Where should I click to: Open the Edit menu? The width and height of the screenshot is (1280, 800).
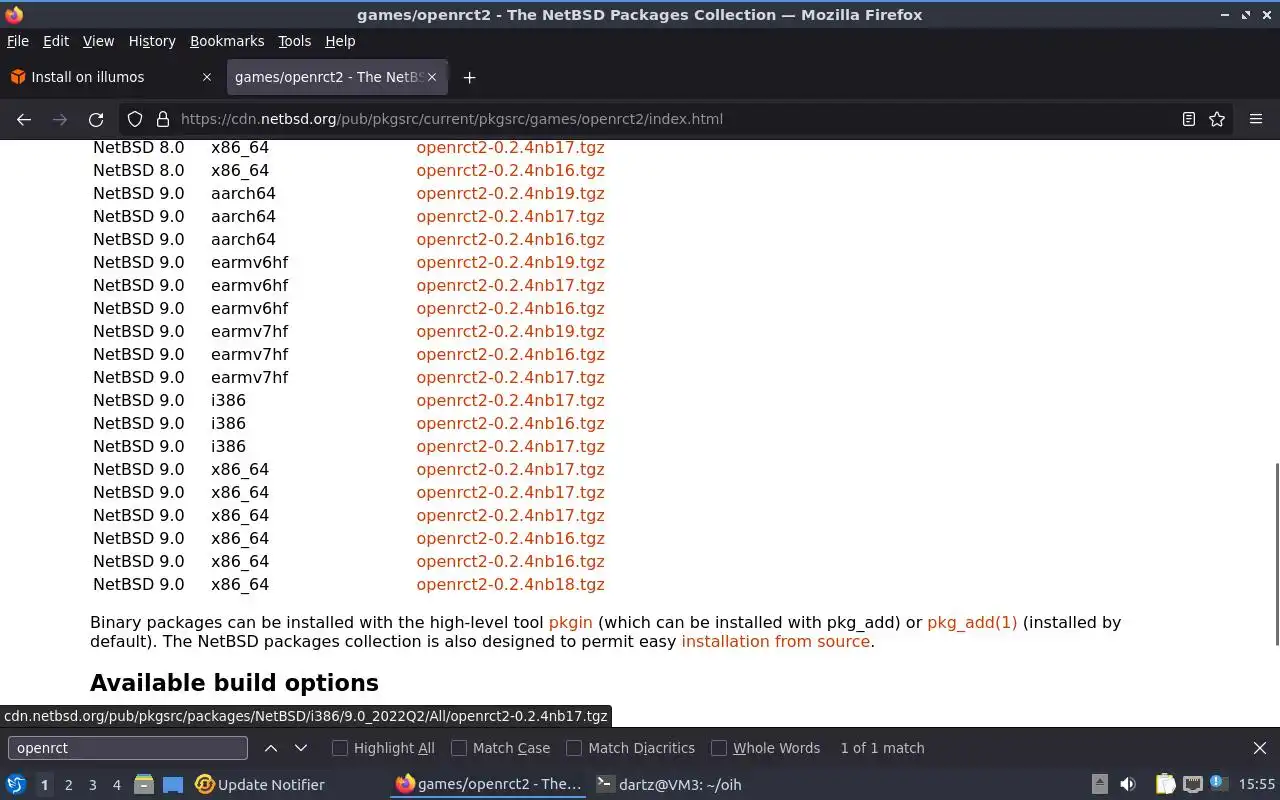click(56, 41)
